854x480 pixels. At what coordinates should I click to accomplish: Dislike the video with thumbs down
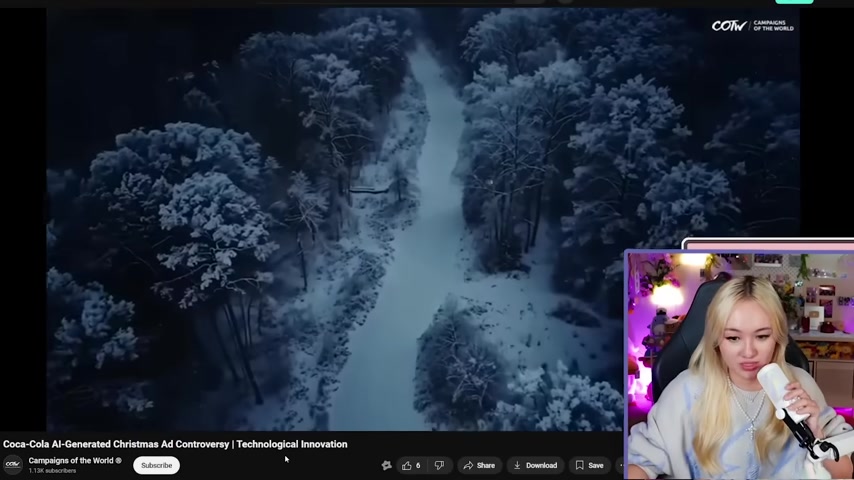(439, 465)
